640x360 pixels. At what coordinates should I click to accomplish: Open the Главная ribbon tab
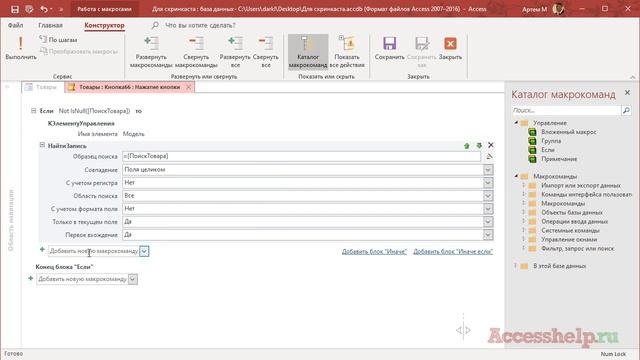[x=51, y=25]
